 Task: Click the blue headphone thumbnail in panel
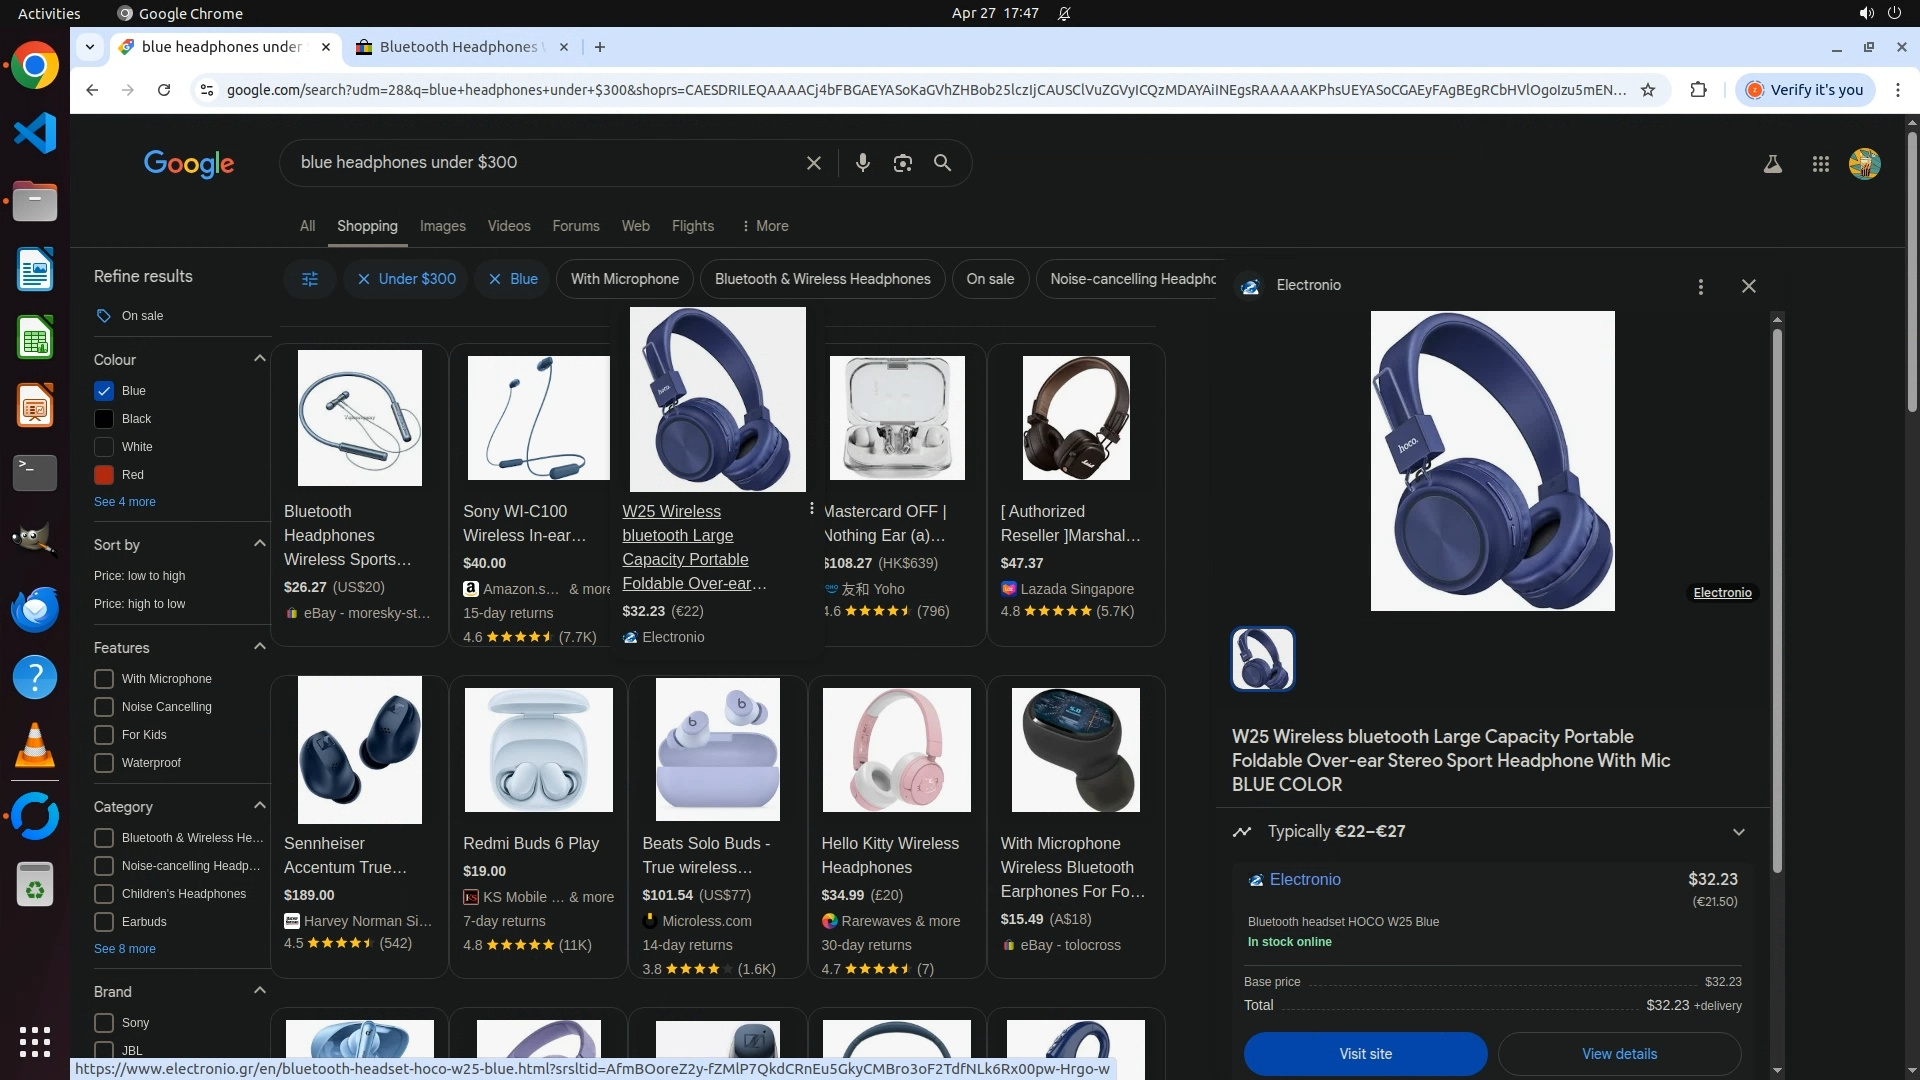point(1262,659)
